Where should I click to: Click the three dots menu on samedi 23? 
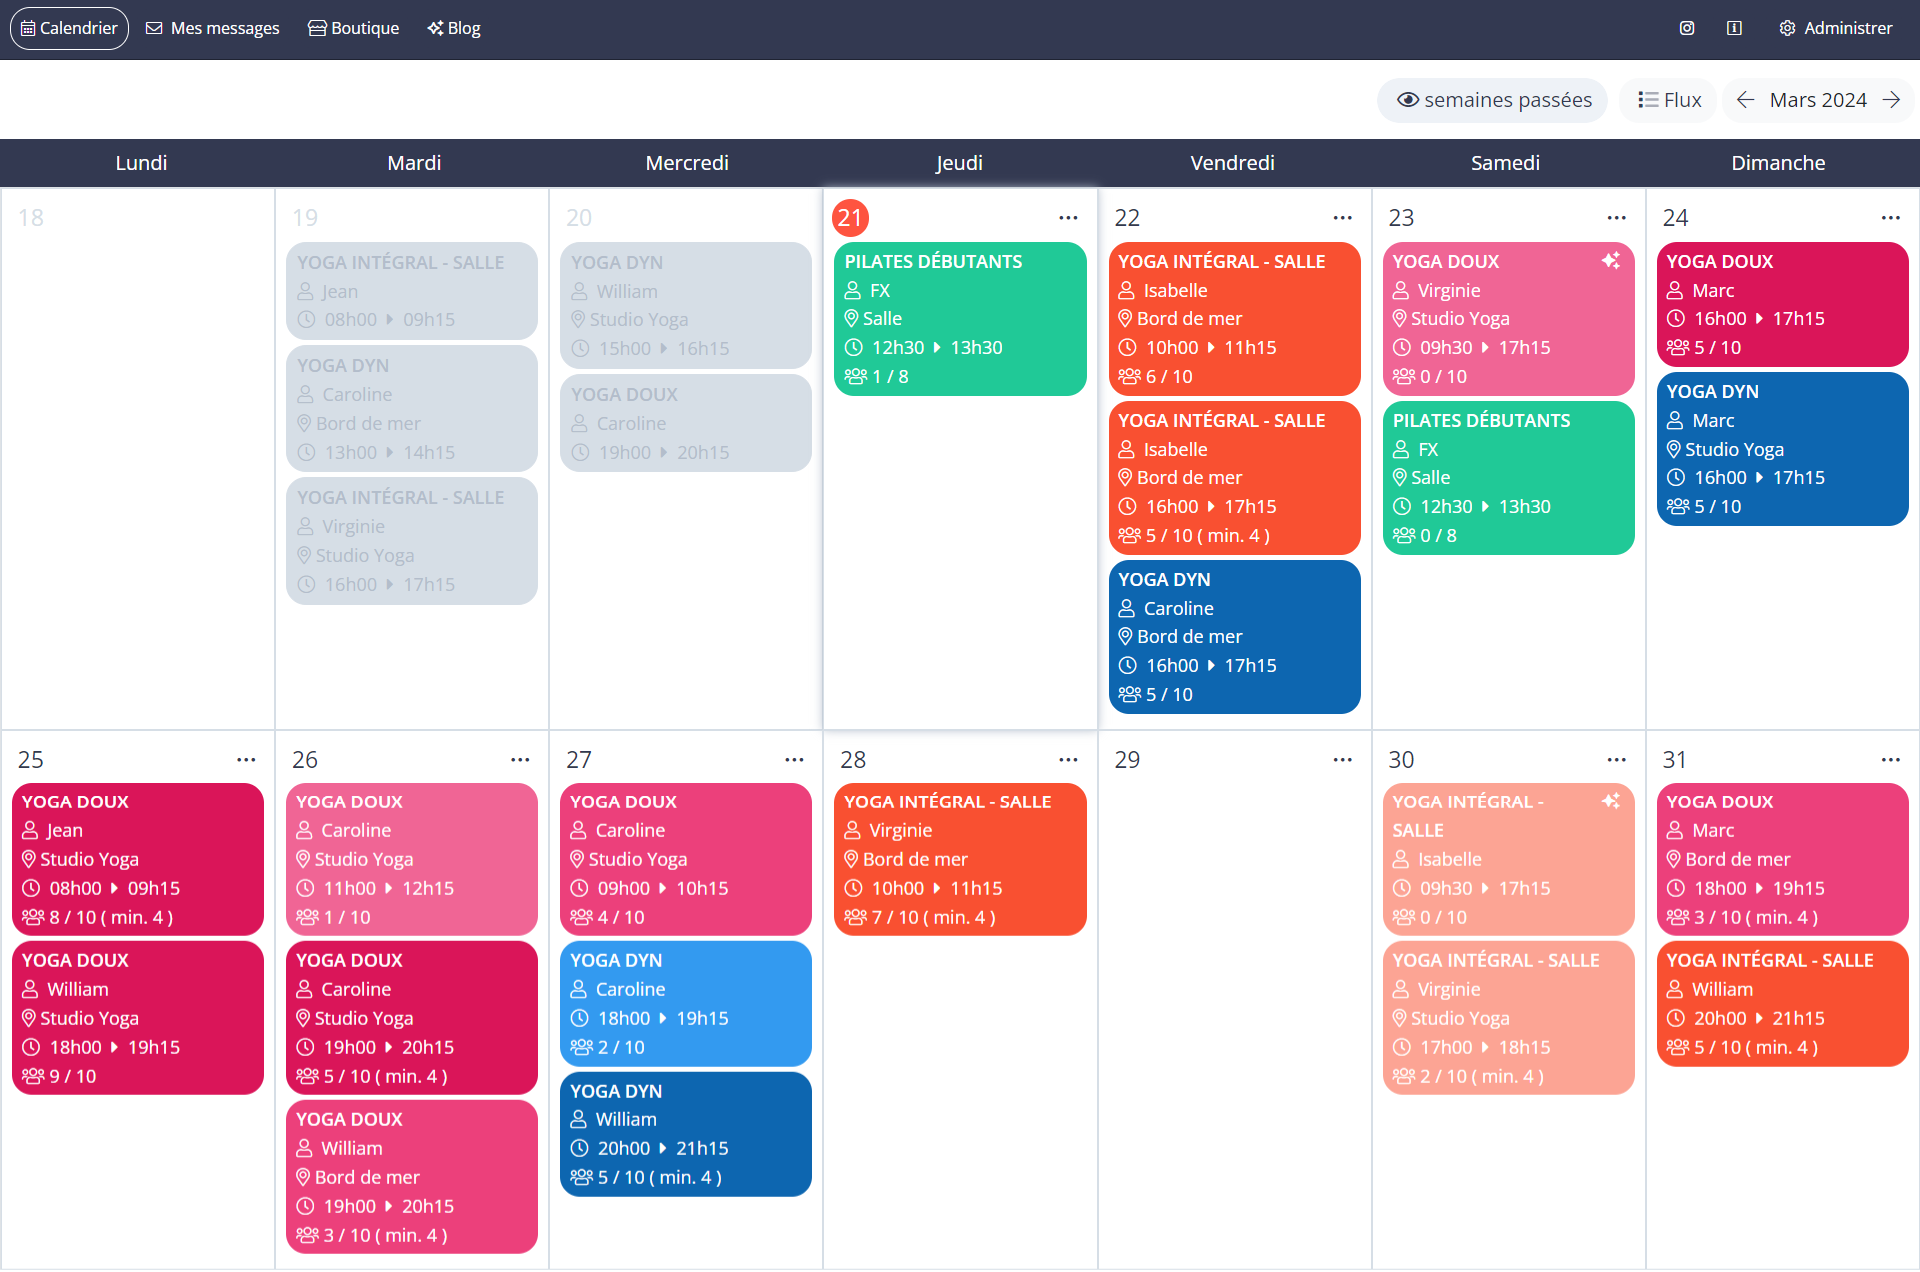tap(1616, 216)
